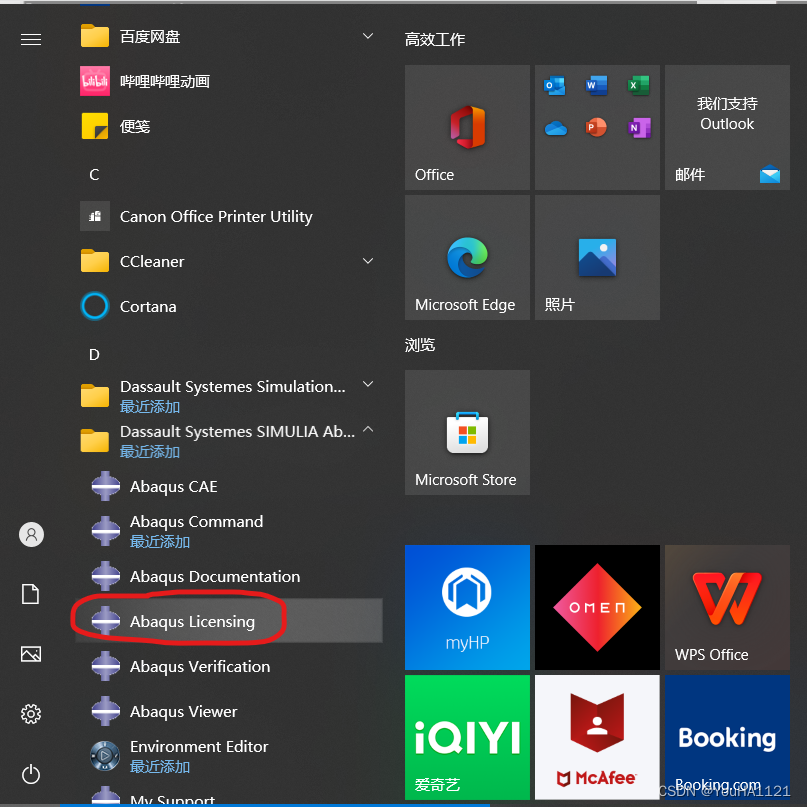Viewport: 807px width, 807px height.
Task: Launch Excel from the Office group tile
Action: pyautogui.click(x=639, y=85)
